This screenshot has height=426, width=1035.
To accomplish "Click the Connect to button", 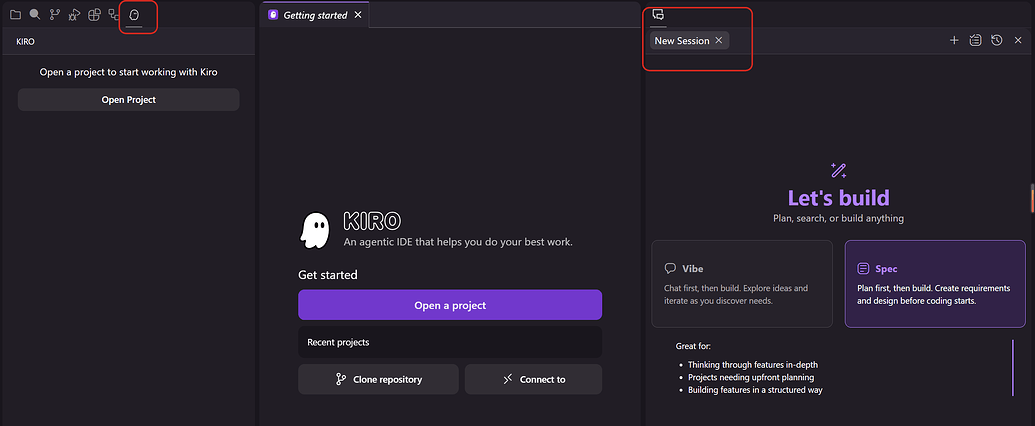I will 533,379.
